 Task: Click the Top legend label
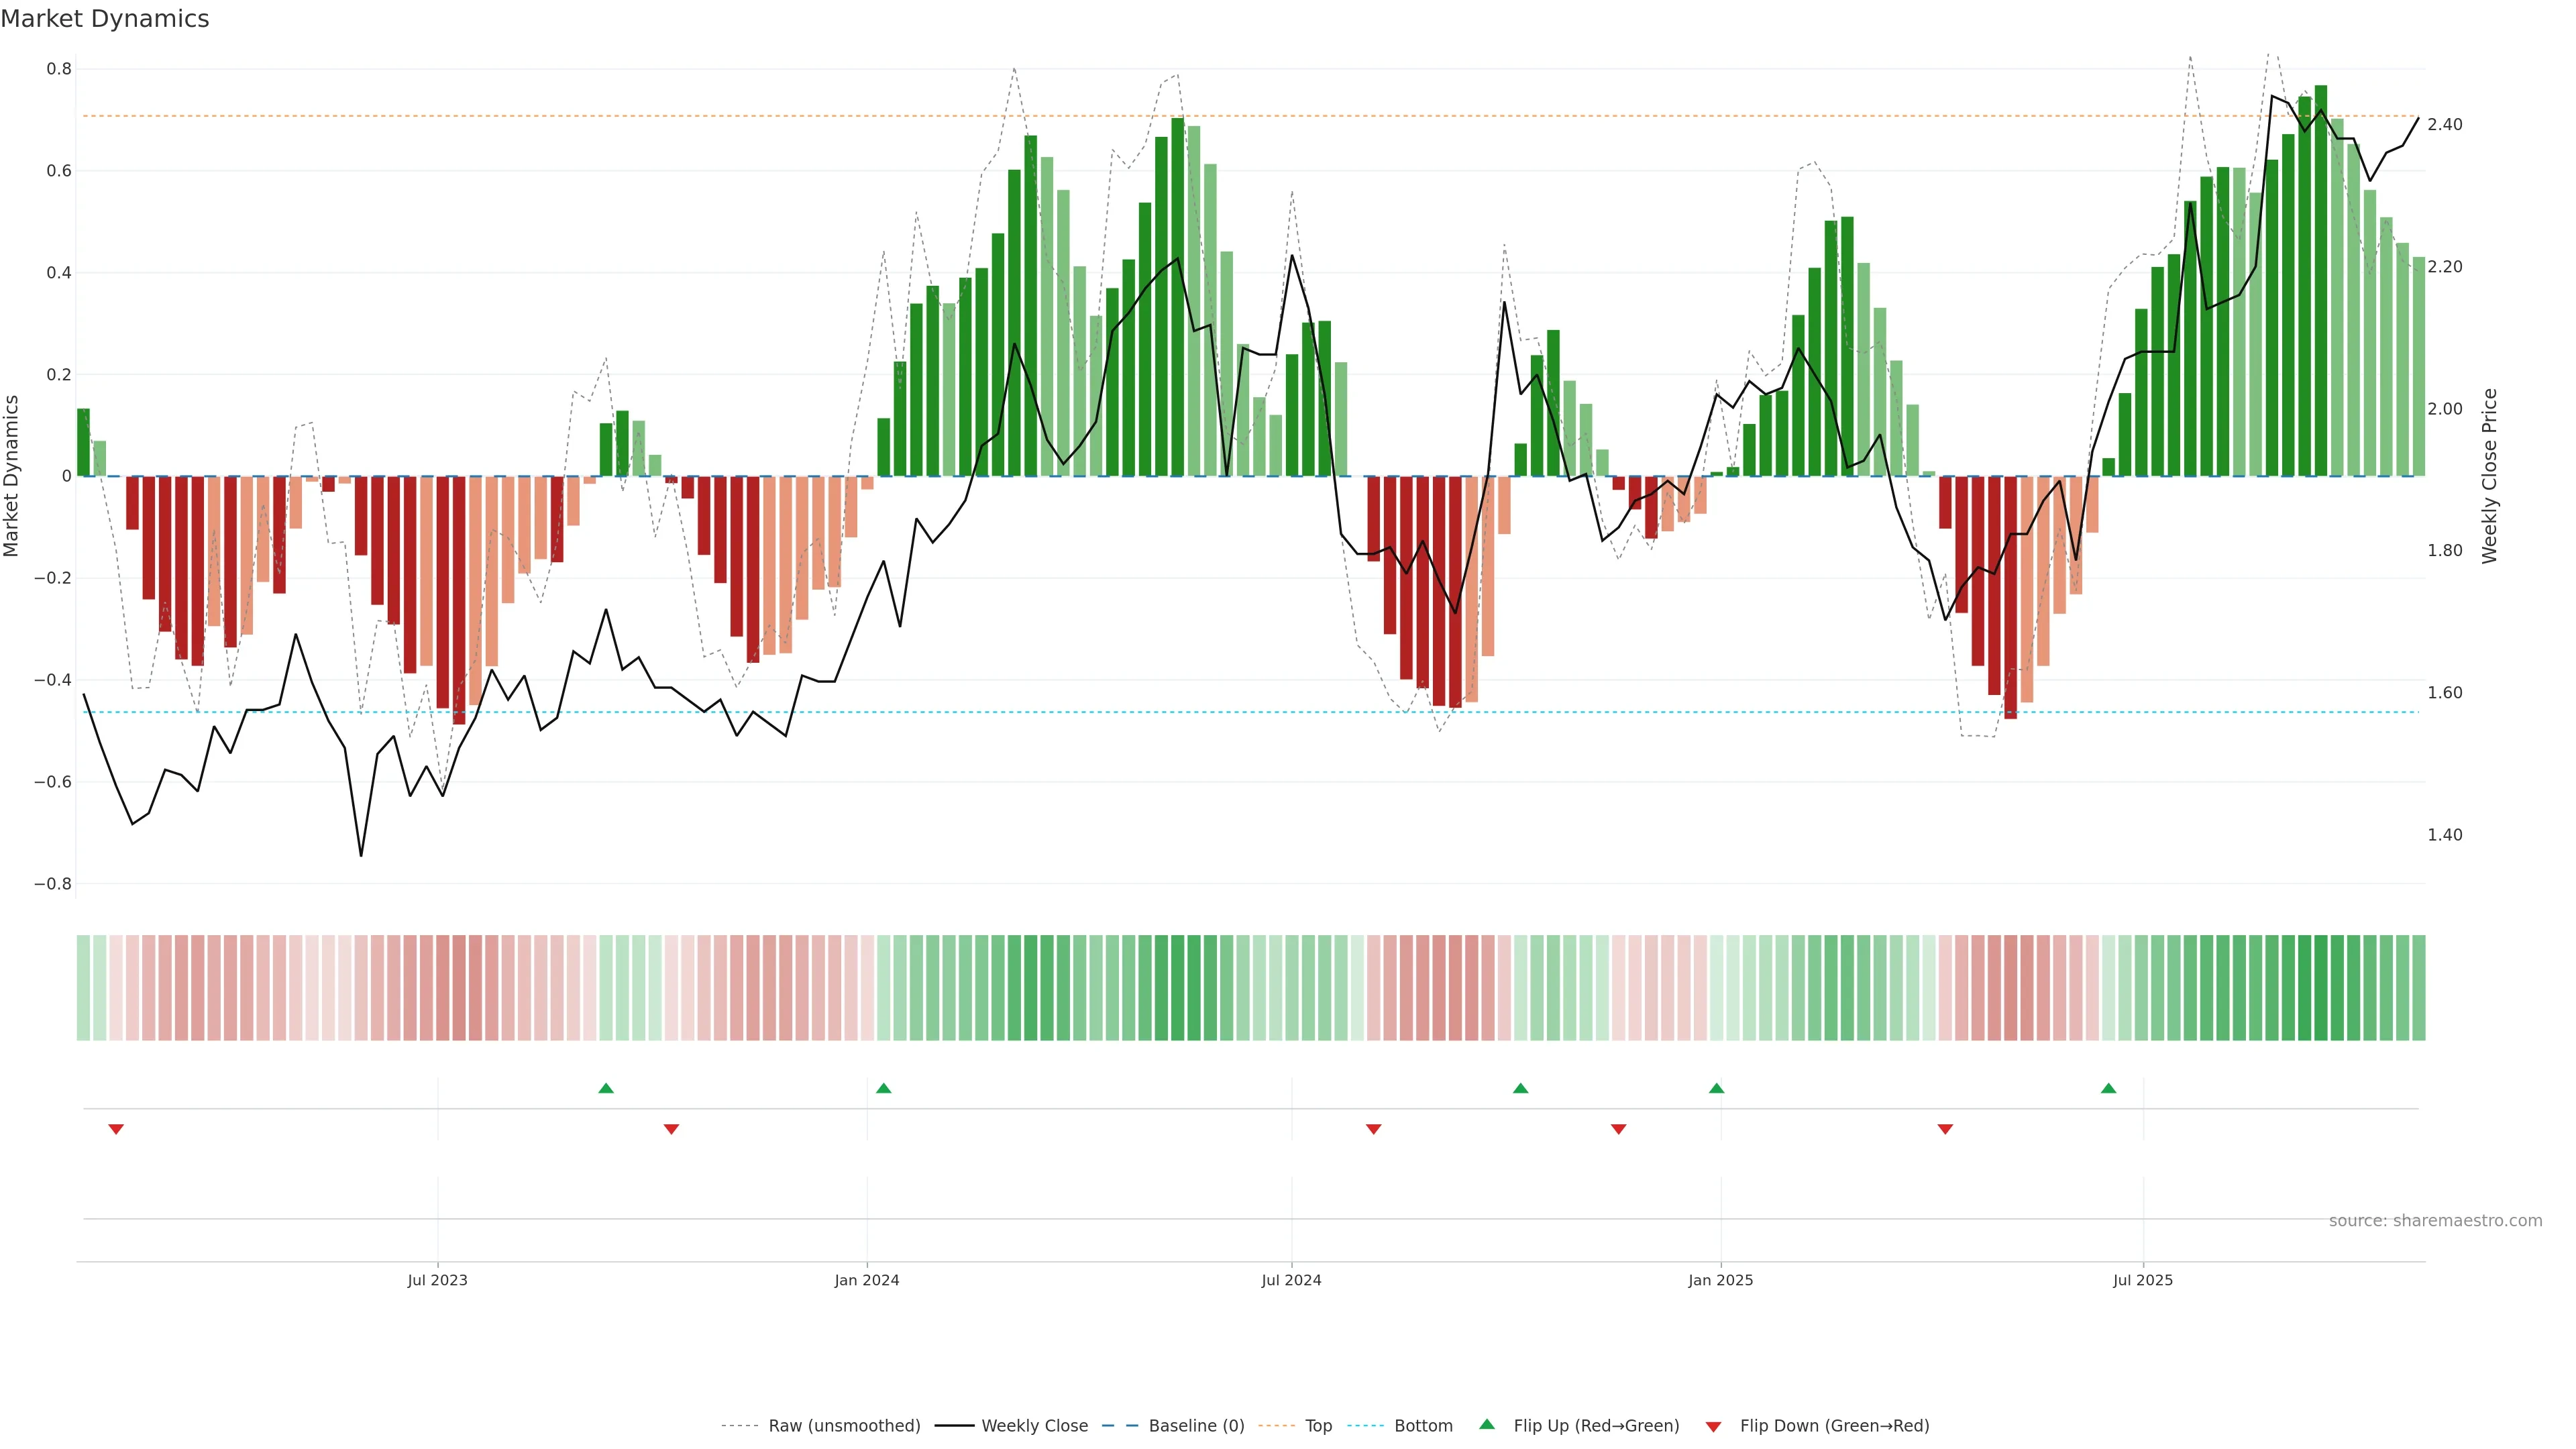point(1318,1426)
